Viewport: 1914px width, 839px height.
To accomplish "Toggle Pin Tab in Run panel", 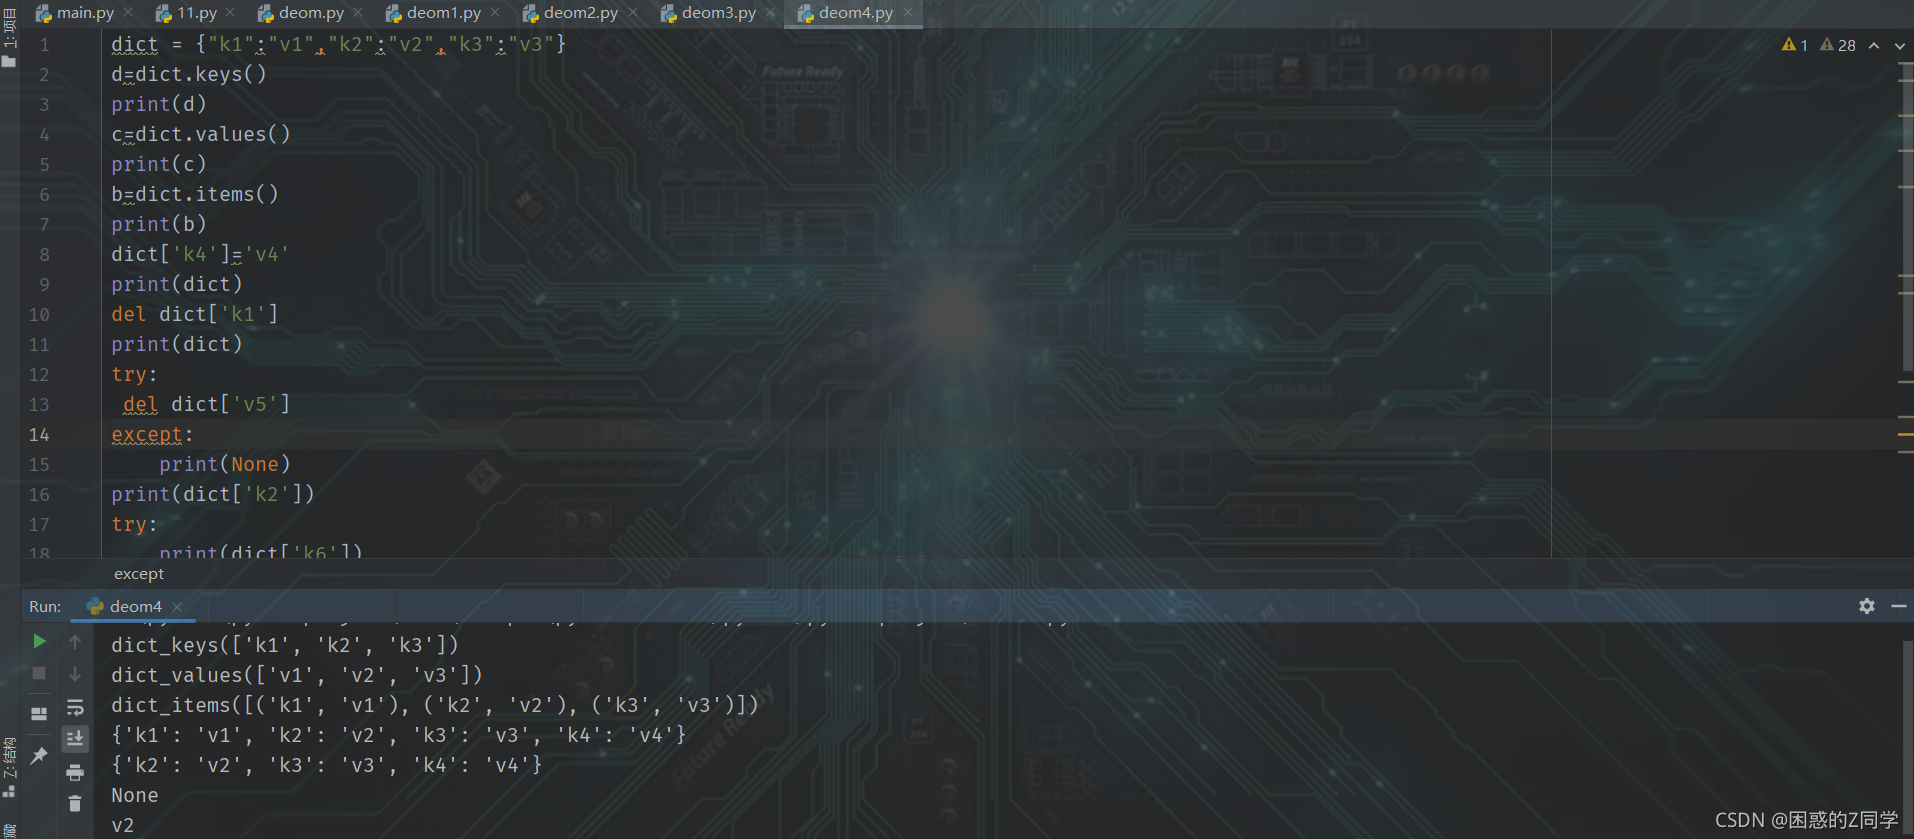I will tap(39, 755).
